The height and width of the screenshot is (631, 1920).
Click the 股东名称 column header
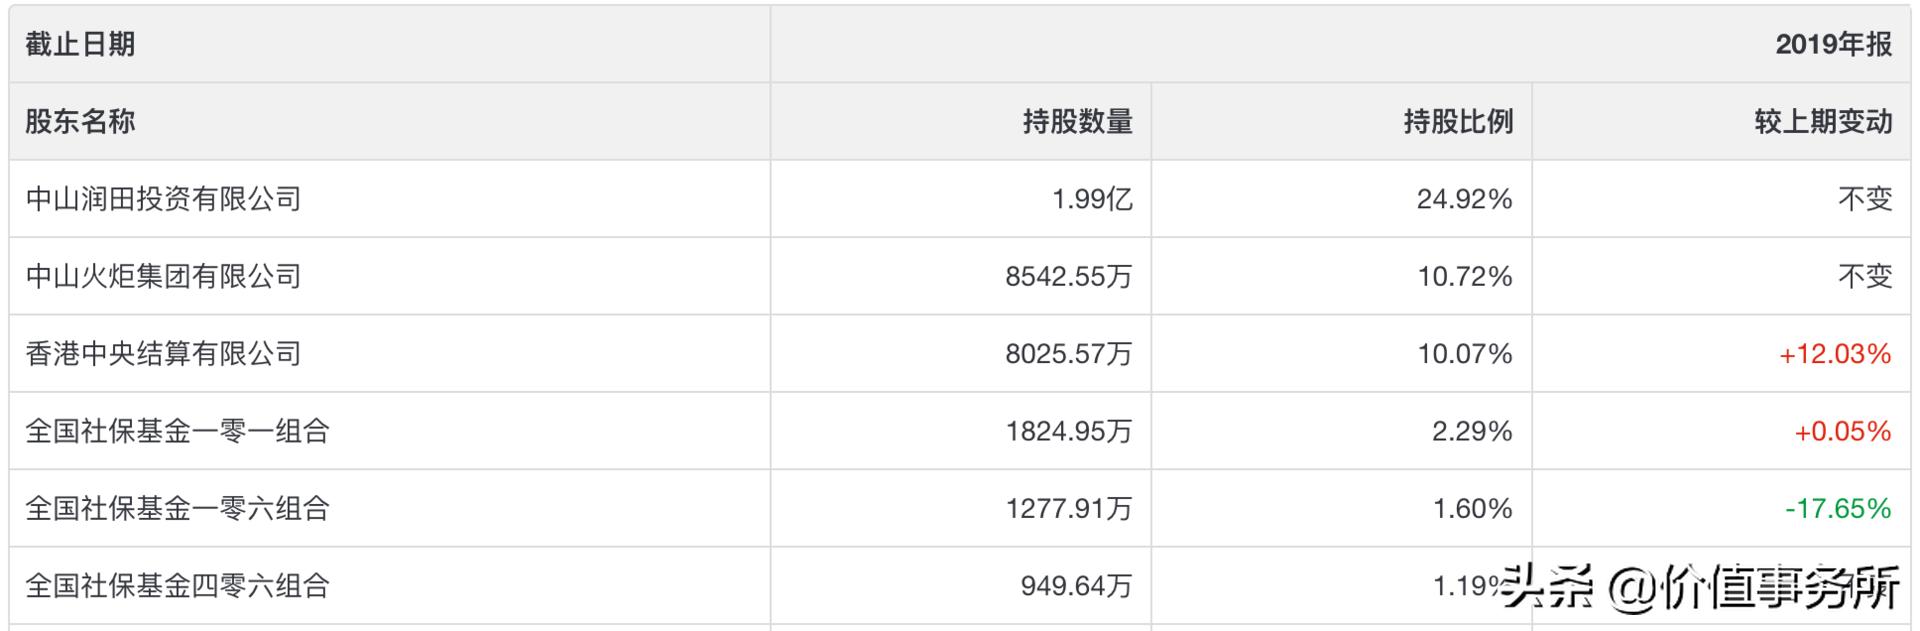(80, 122)
